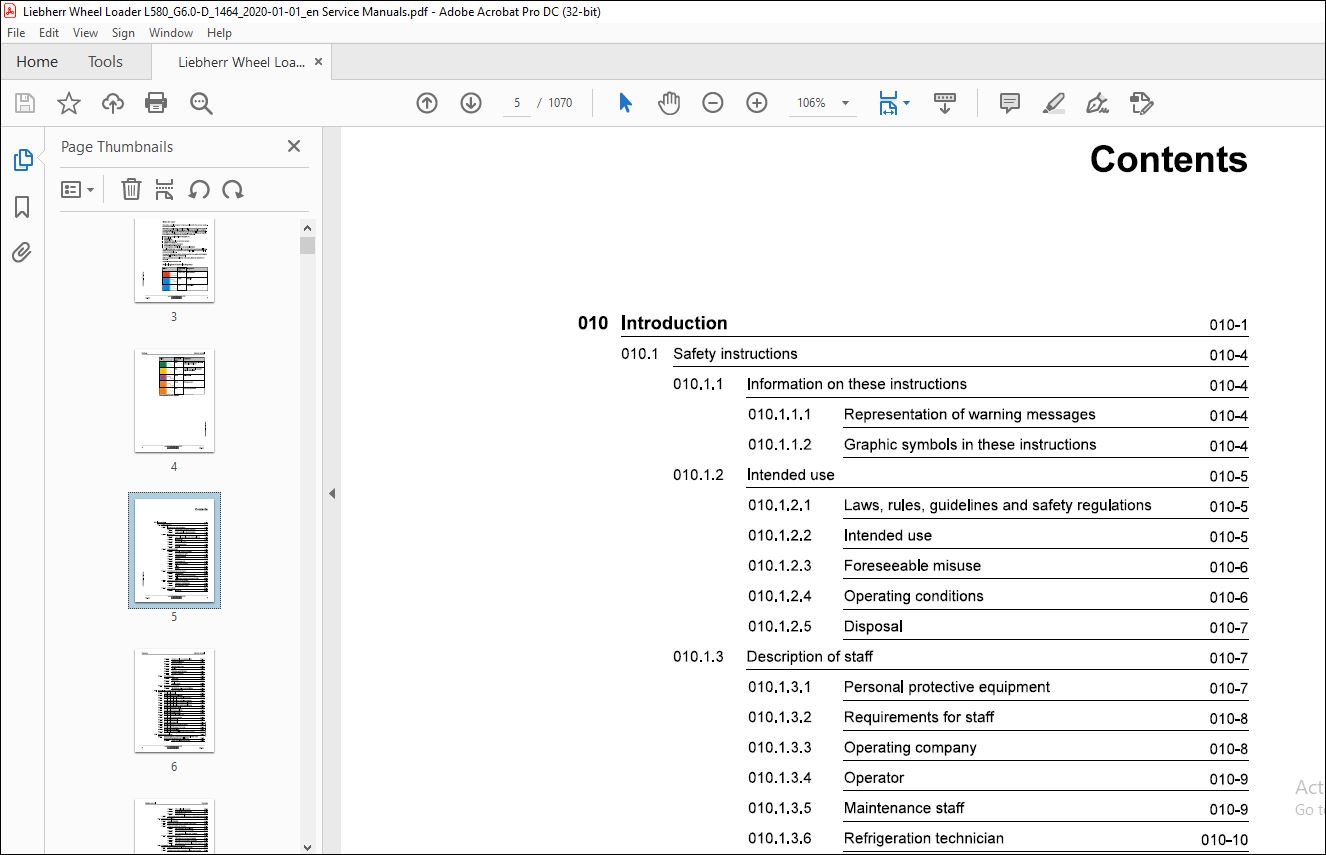The image size is (1326, 855).
Task: Expand the fit page options arrow
Action: coord(906,103)
